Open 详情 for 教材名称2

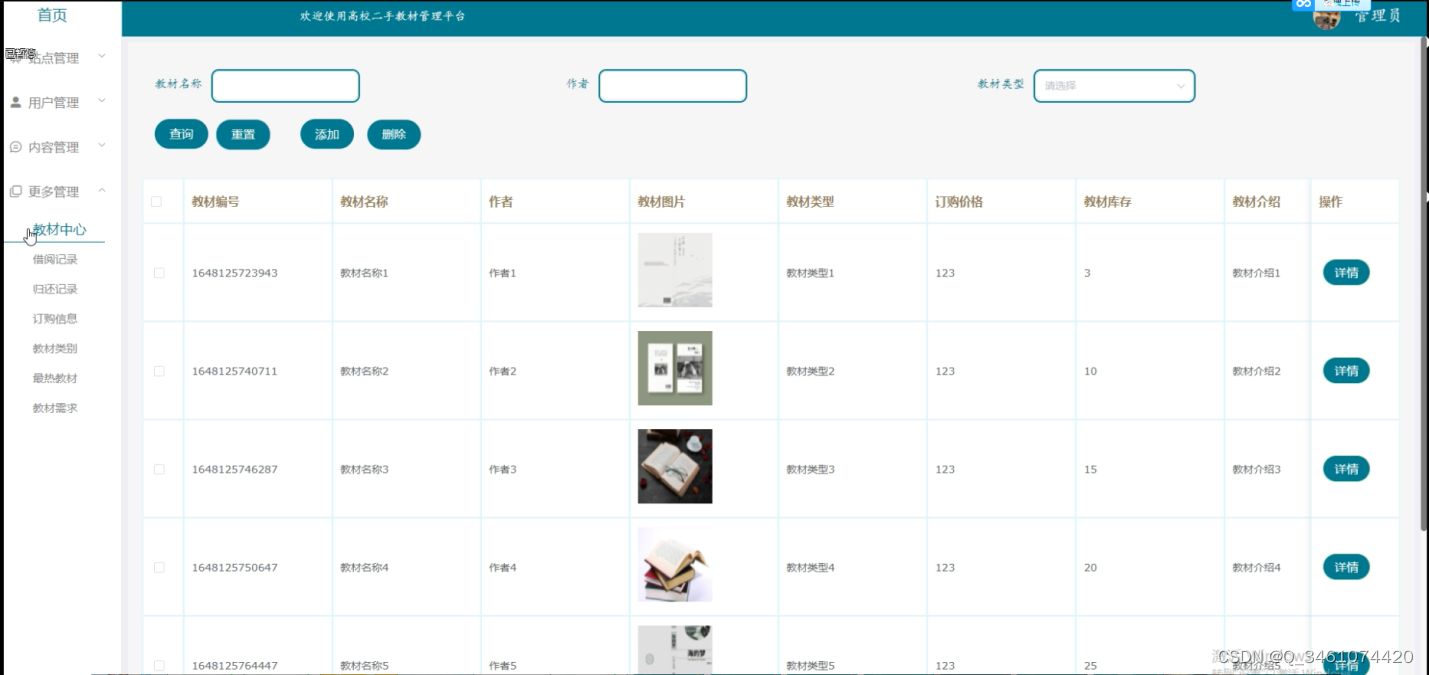tap(1346, 371)
